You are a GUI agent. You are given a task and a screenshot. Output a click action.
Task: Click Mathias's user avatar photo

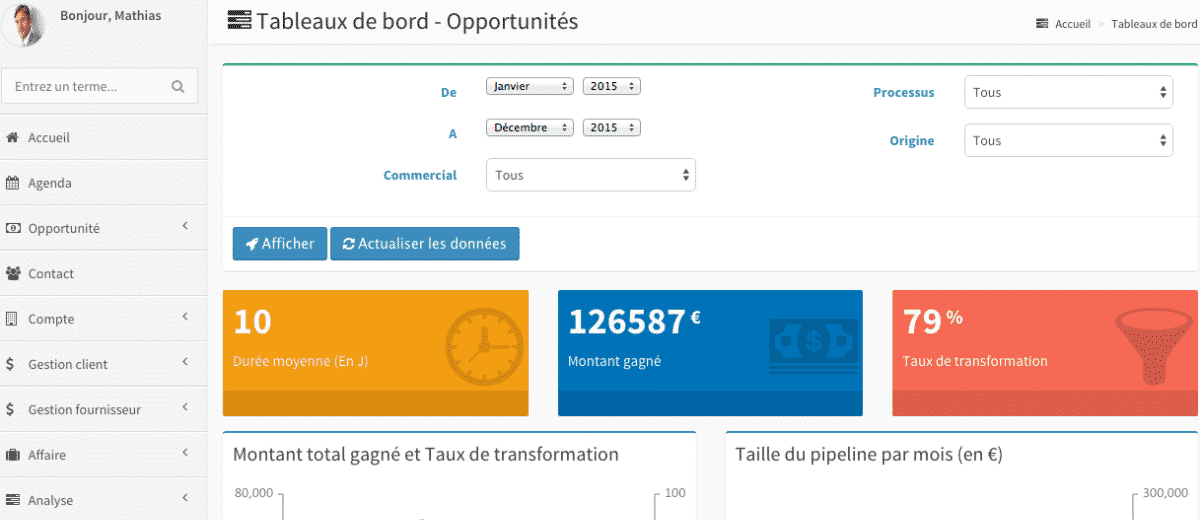click(x=24, y=24)
